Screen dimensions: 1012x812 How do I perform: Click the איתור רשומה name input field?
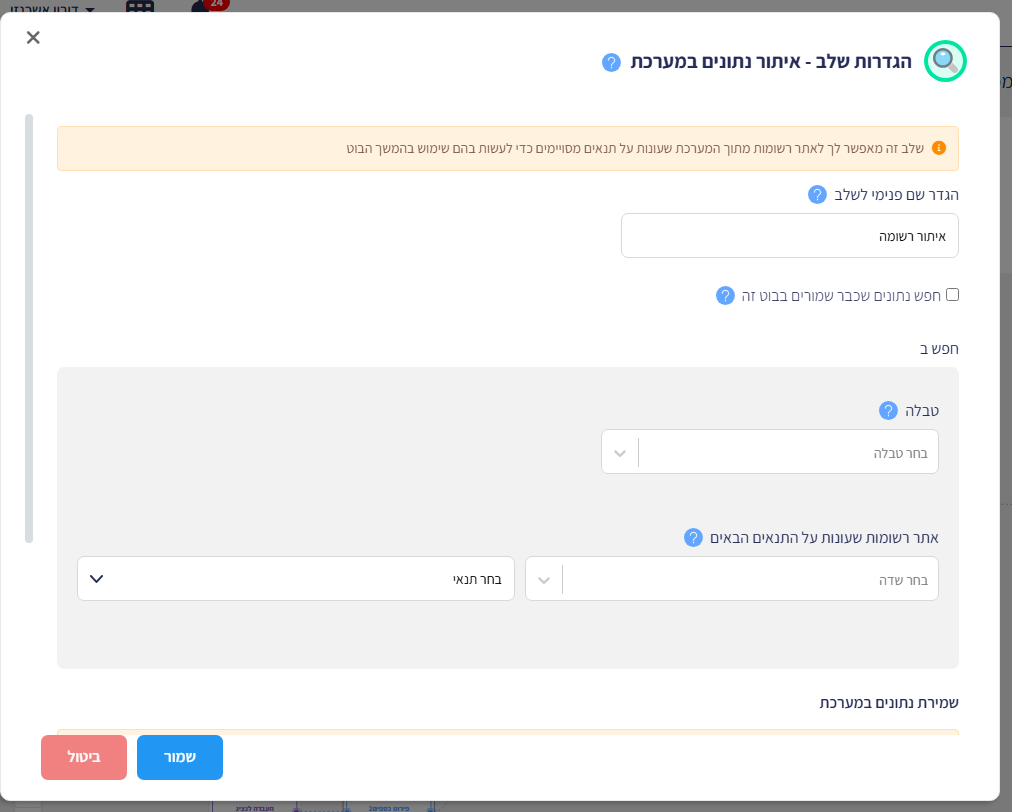pyautogui.click(x=789, y=236)
